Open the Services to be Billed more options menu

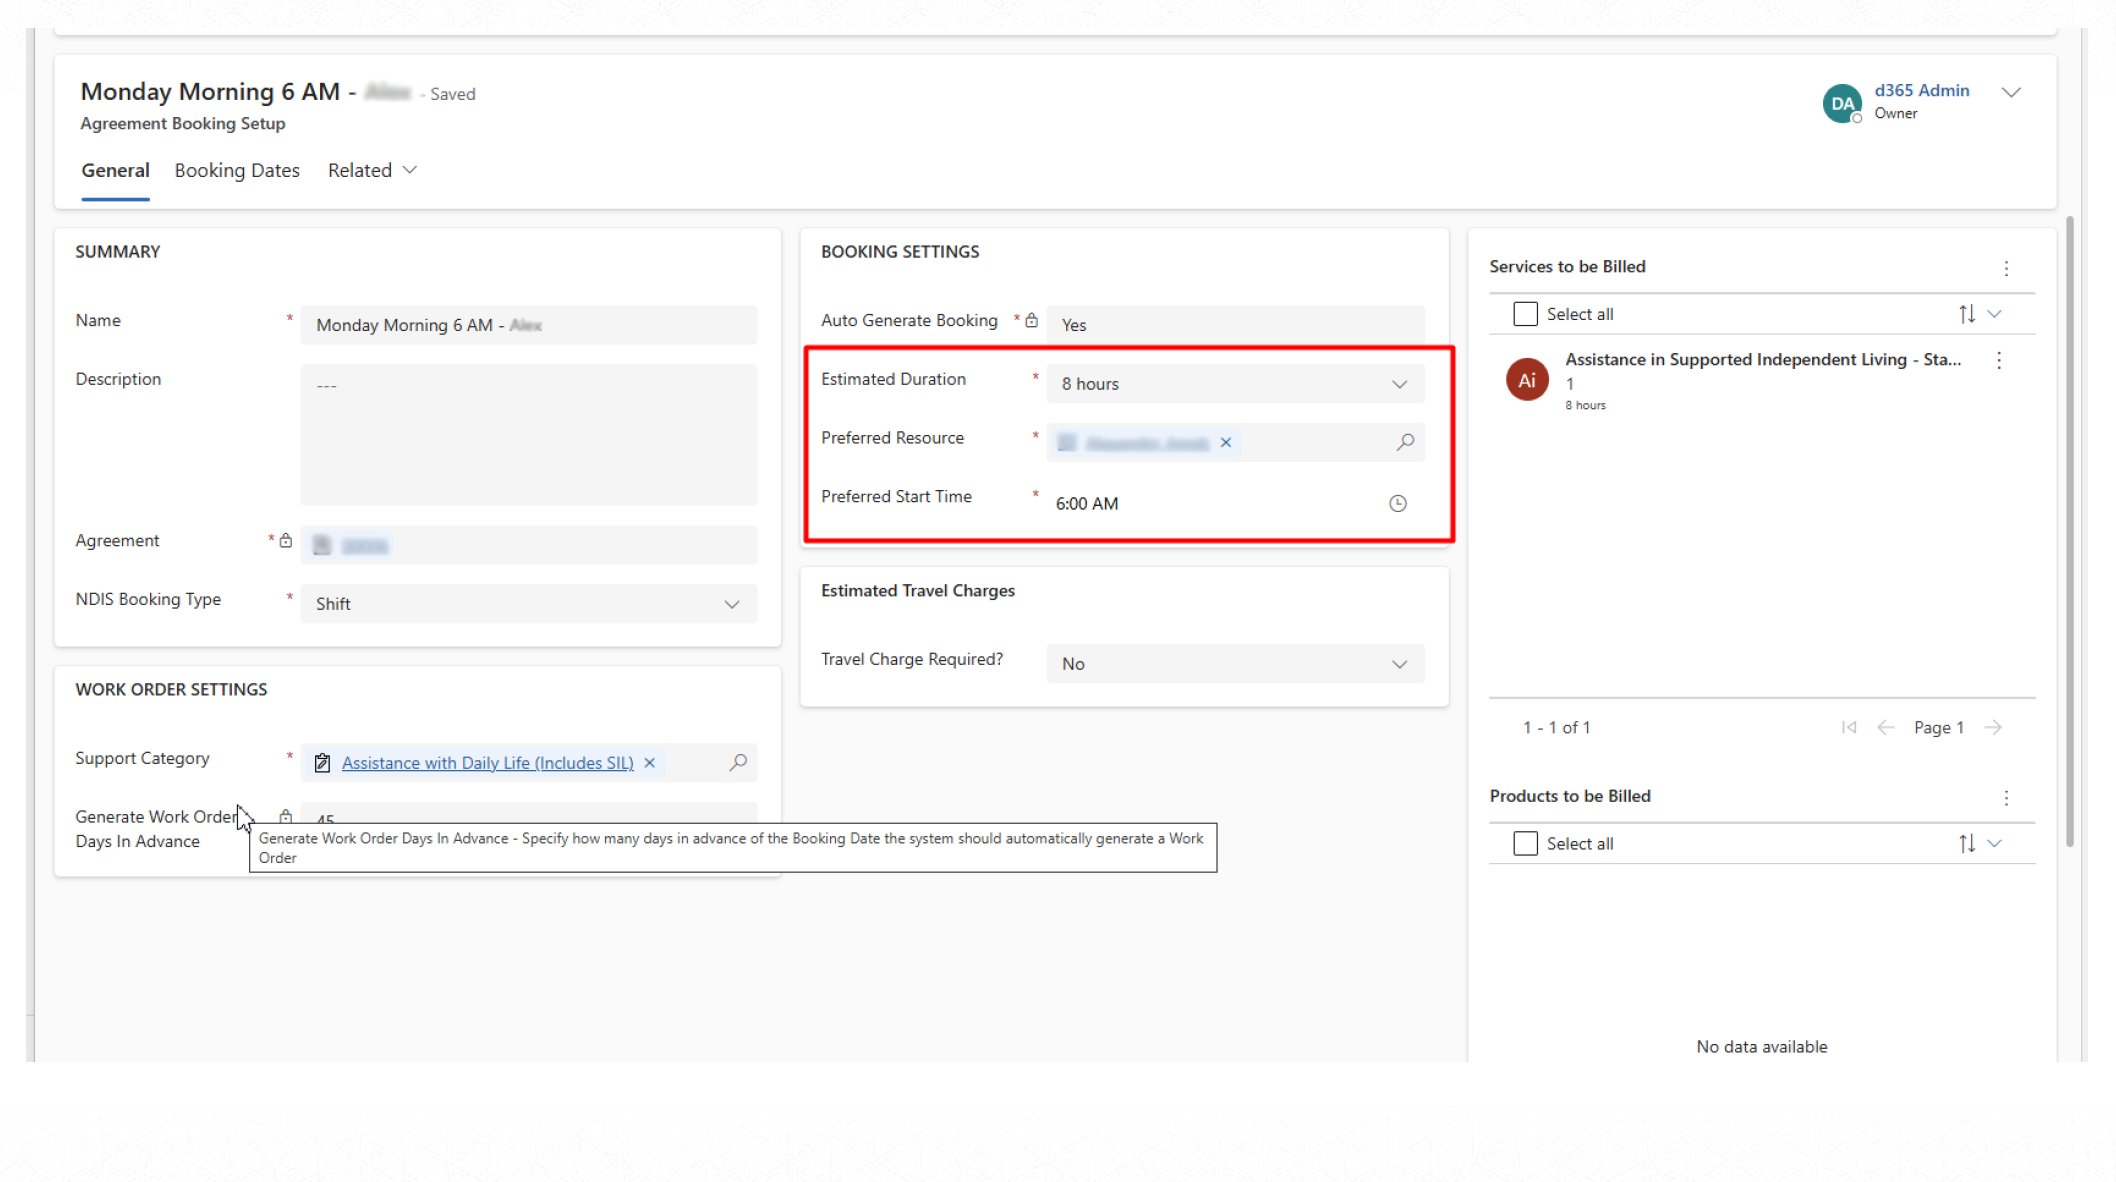point(2005,268)
